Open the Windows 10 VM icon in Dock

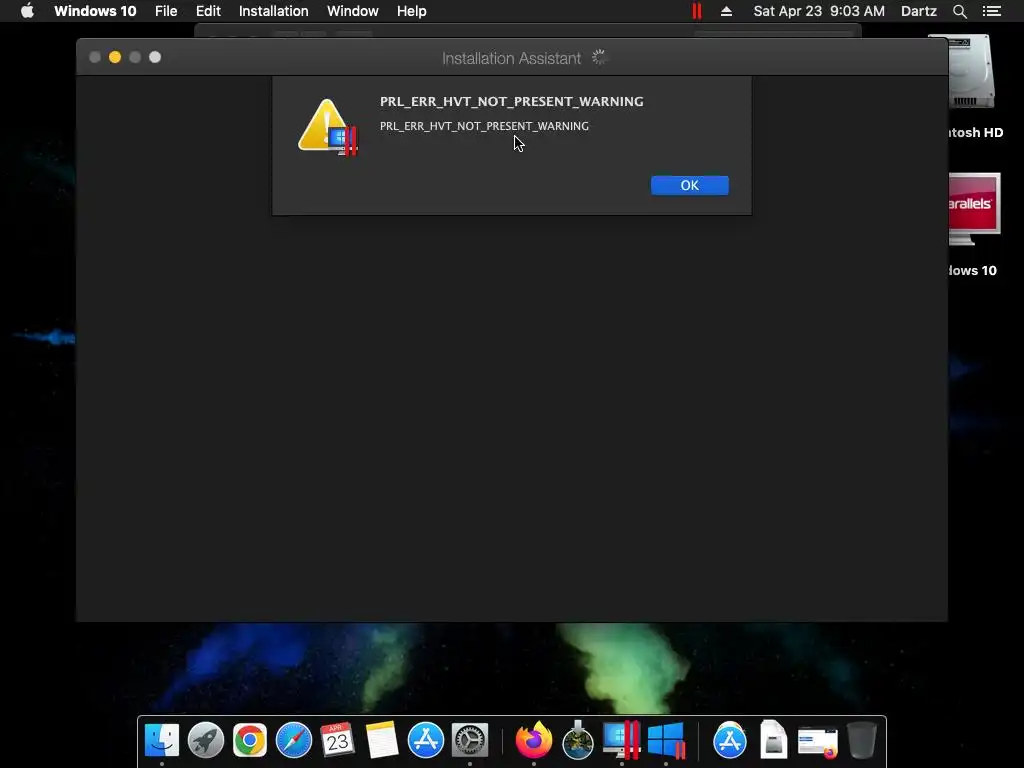[x=666, y=741]
